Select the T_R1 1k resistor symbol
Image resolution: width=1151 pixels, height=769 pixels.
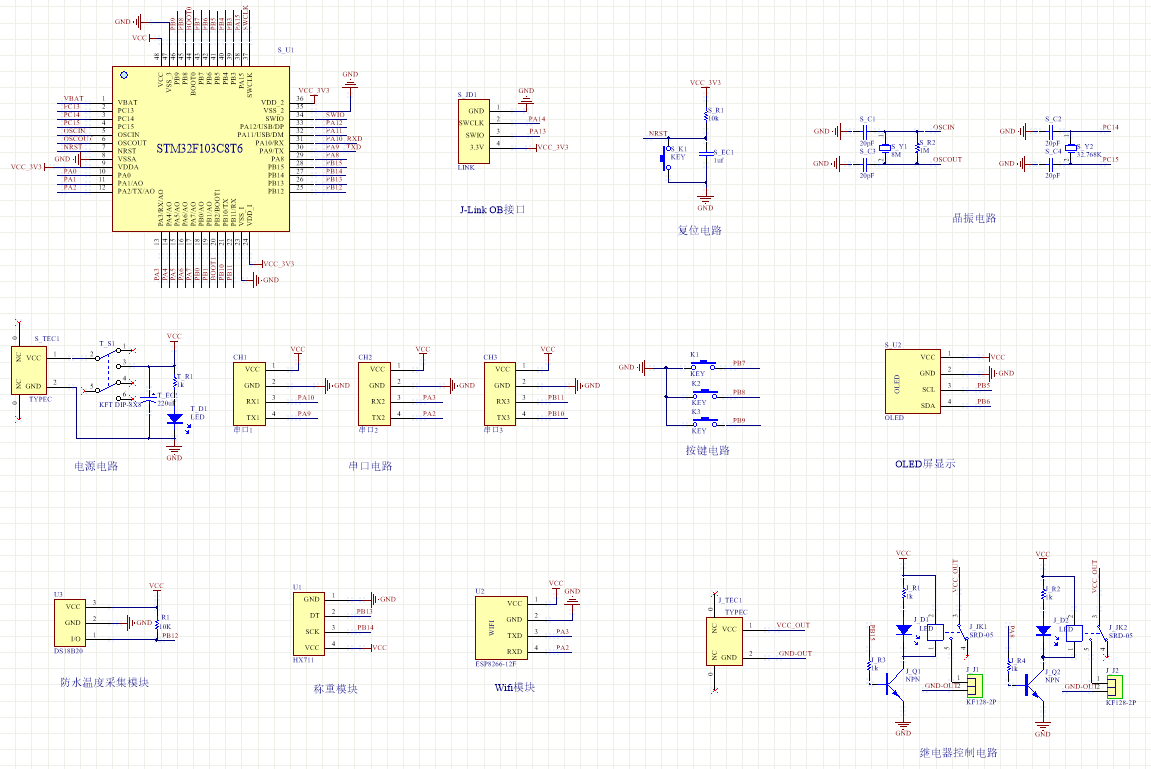174,381
